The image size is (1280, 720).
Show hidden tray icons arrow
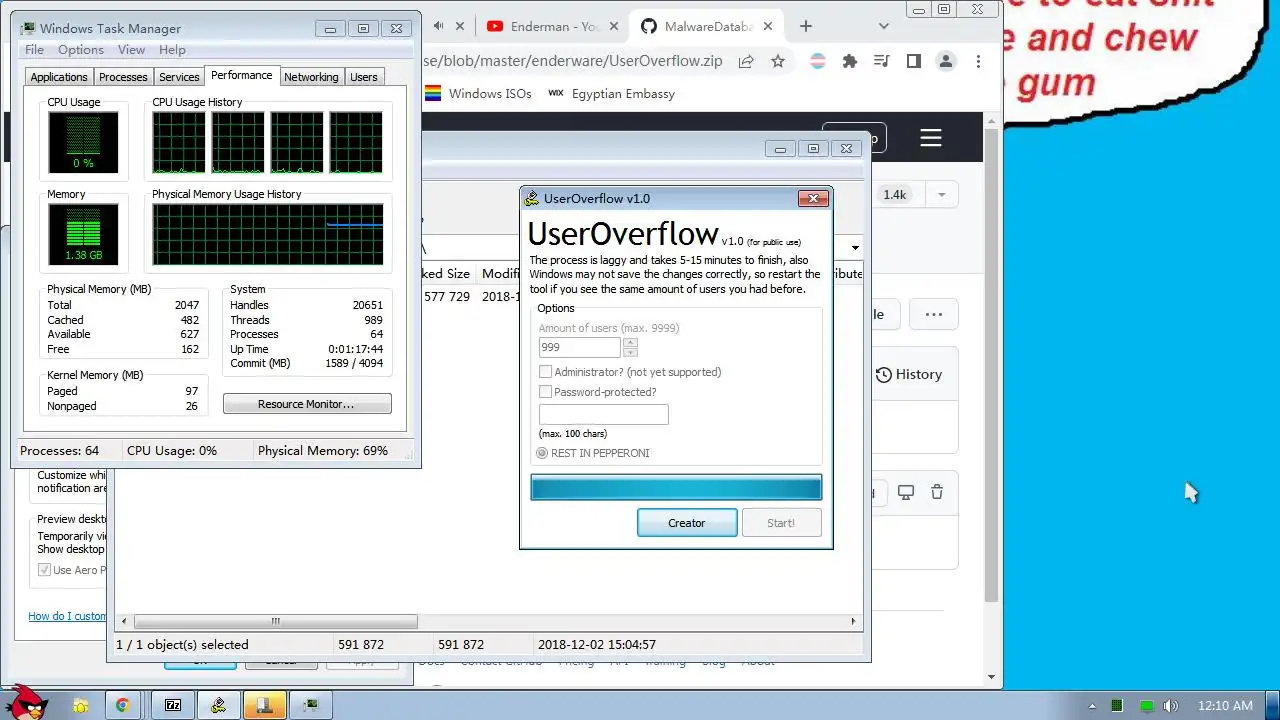click(x=1091, y=706)
